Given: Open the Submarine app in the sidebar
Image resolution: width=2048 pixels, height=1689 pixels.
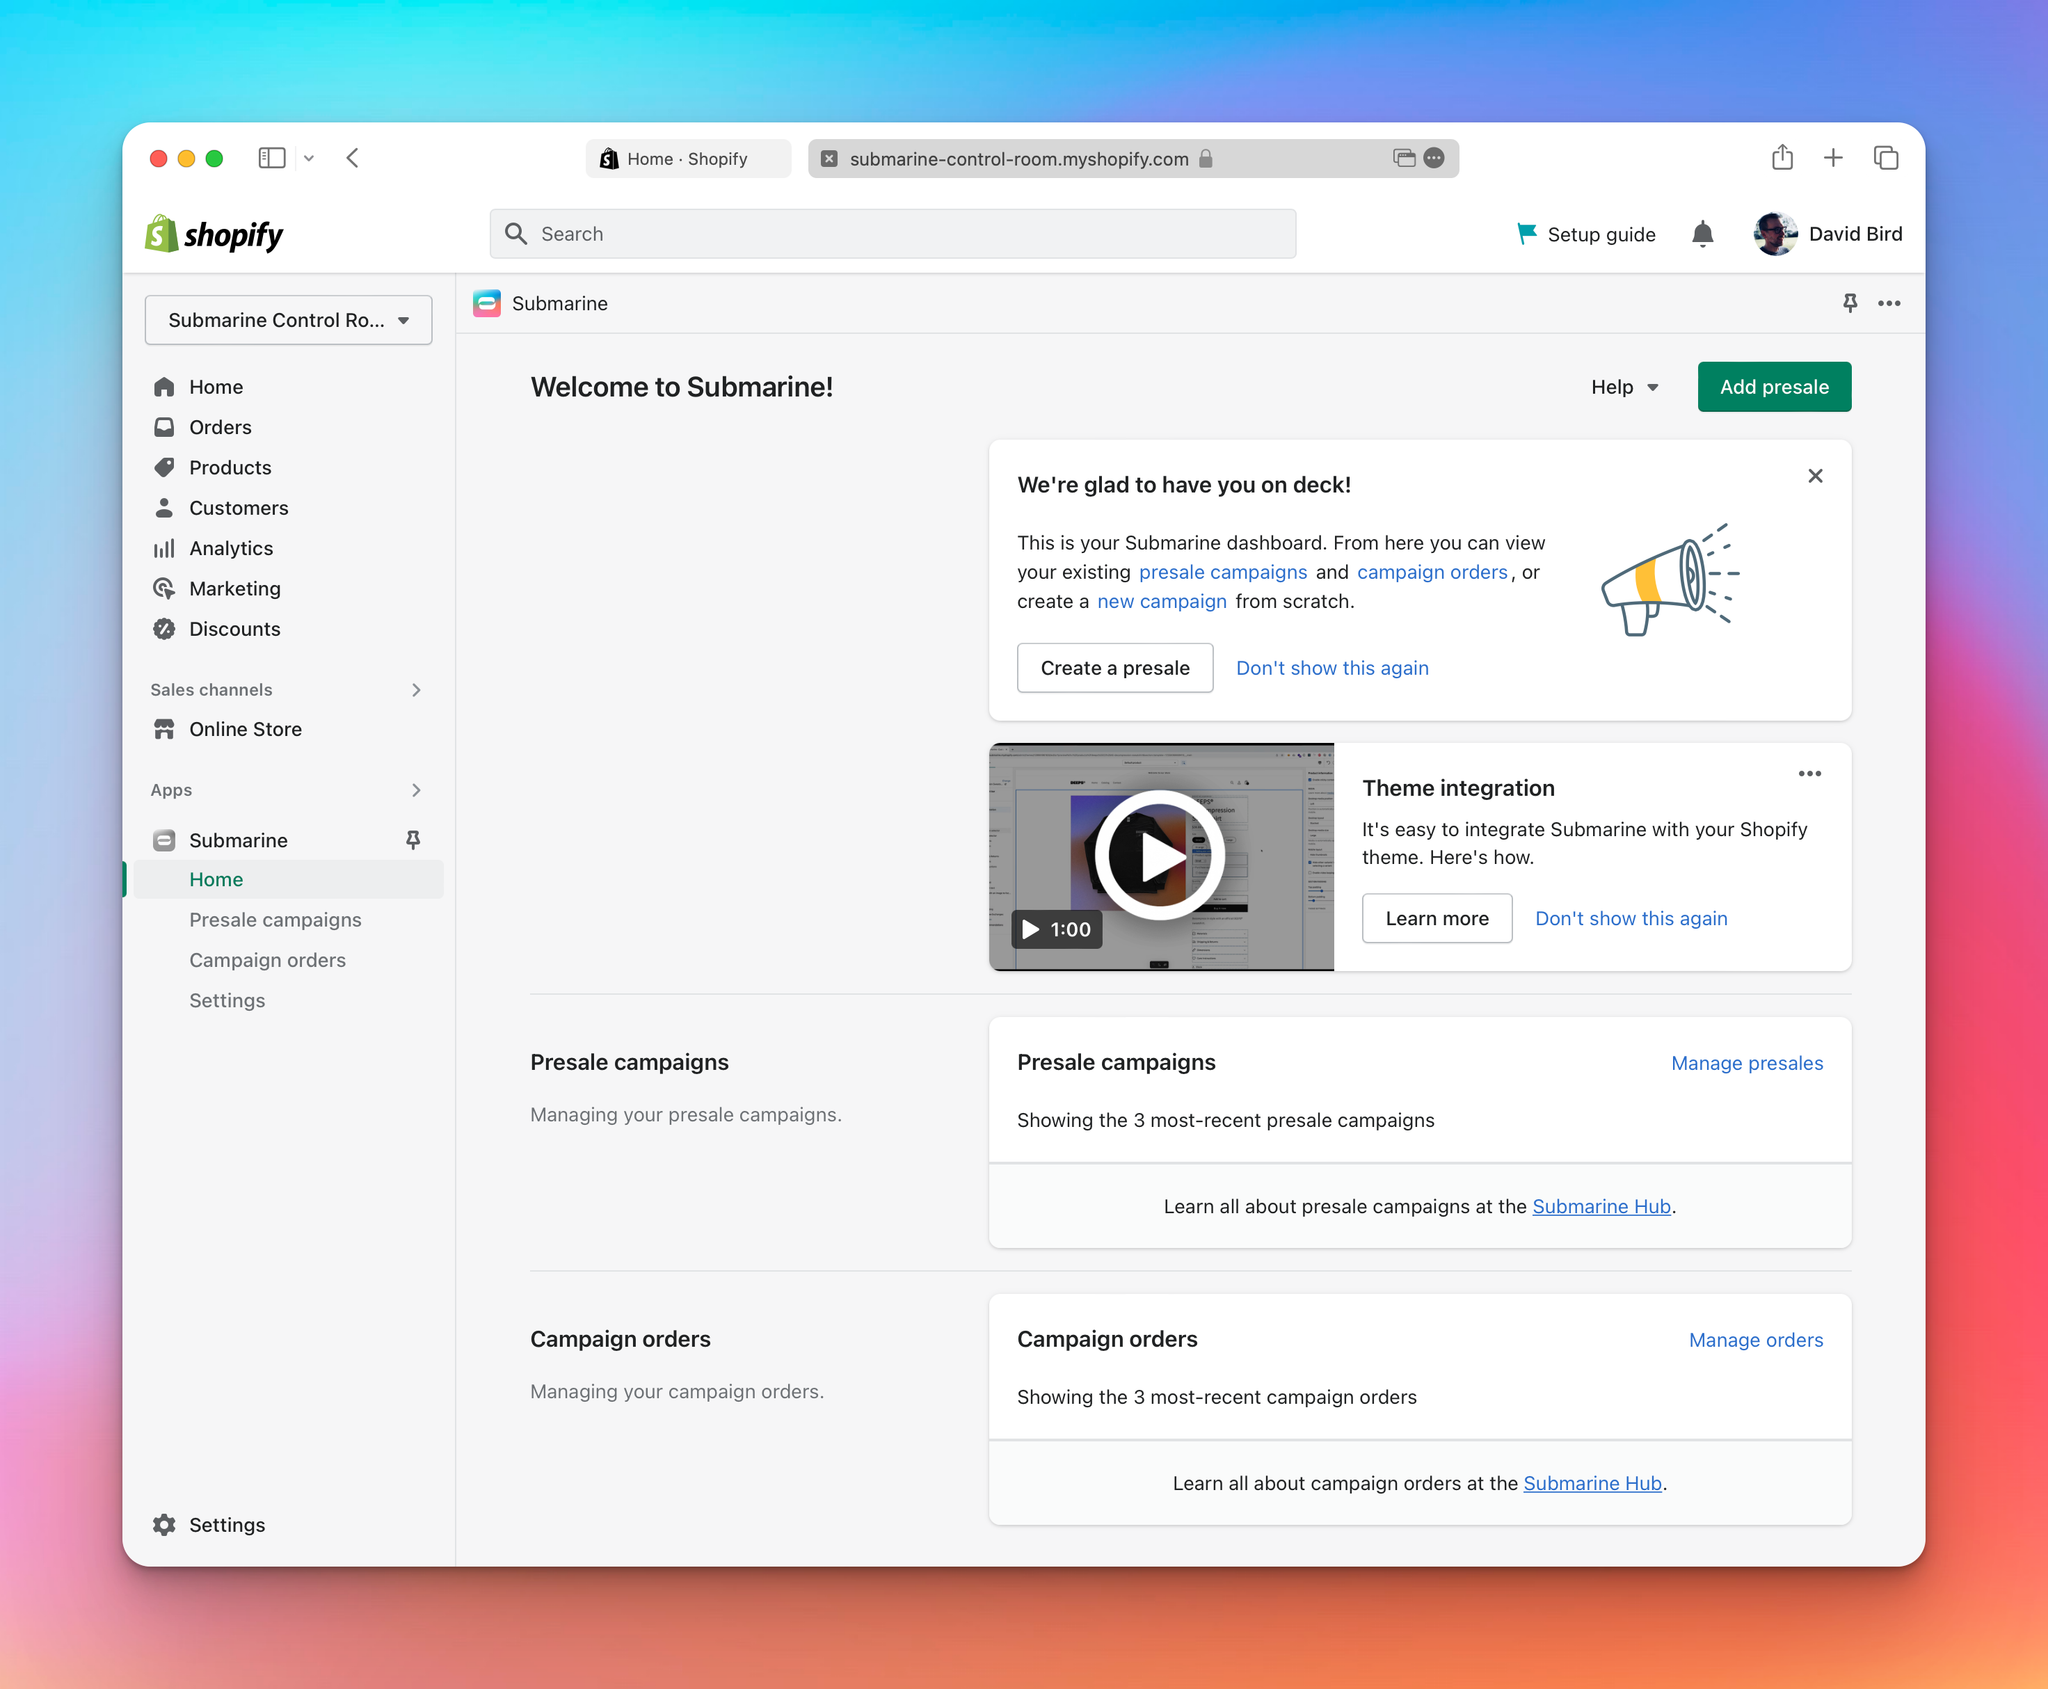Looking at the screenshot, I should pos(238,840).
